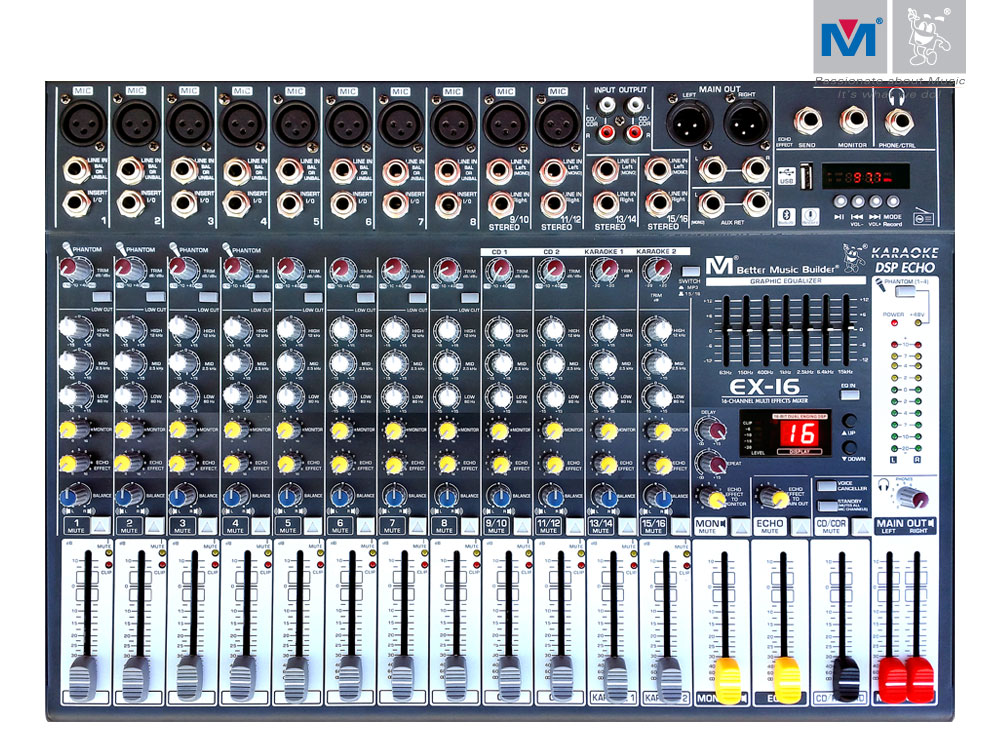Click the headphone icon beside the PHONES knob

(884, 484)
